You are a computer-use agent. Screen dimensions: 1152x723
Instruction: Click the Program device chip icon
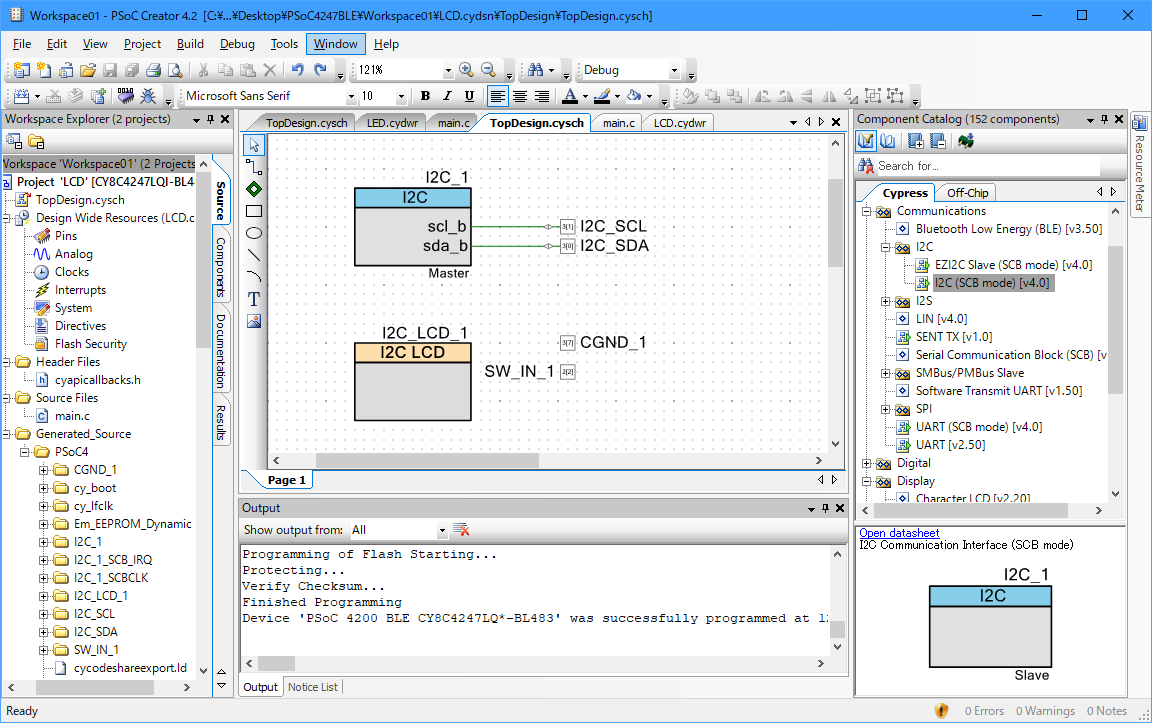point(126,96)
